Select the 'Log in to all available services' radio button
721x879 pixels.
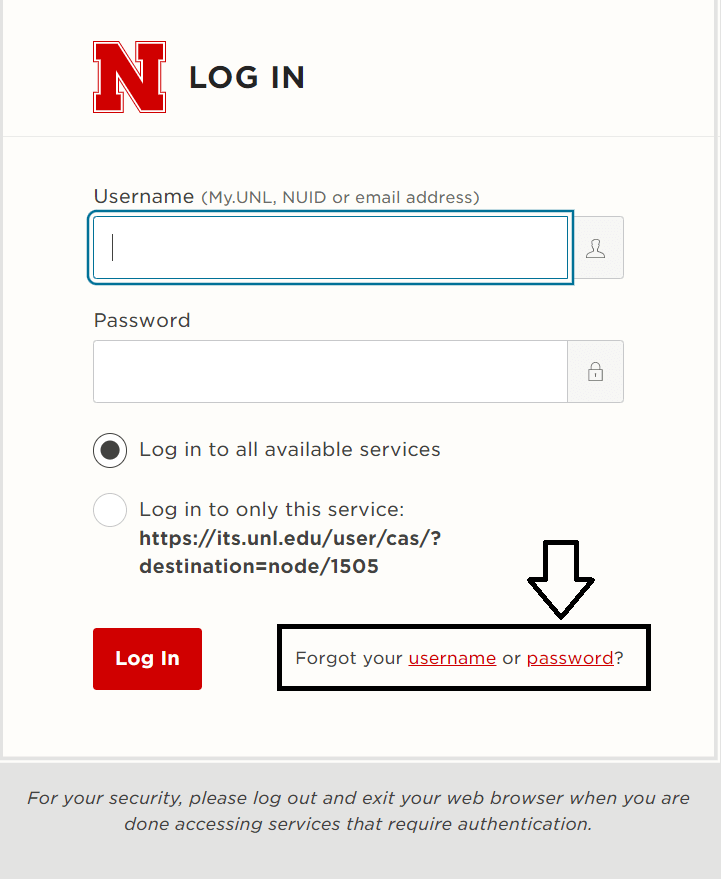(110, 450)
